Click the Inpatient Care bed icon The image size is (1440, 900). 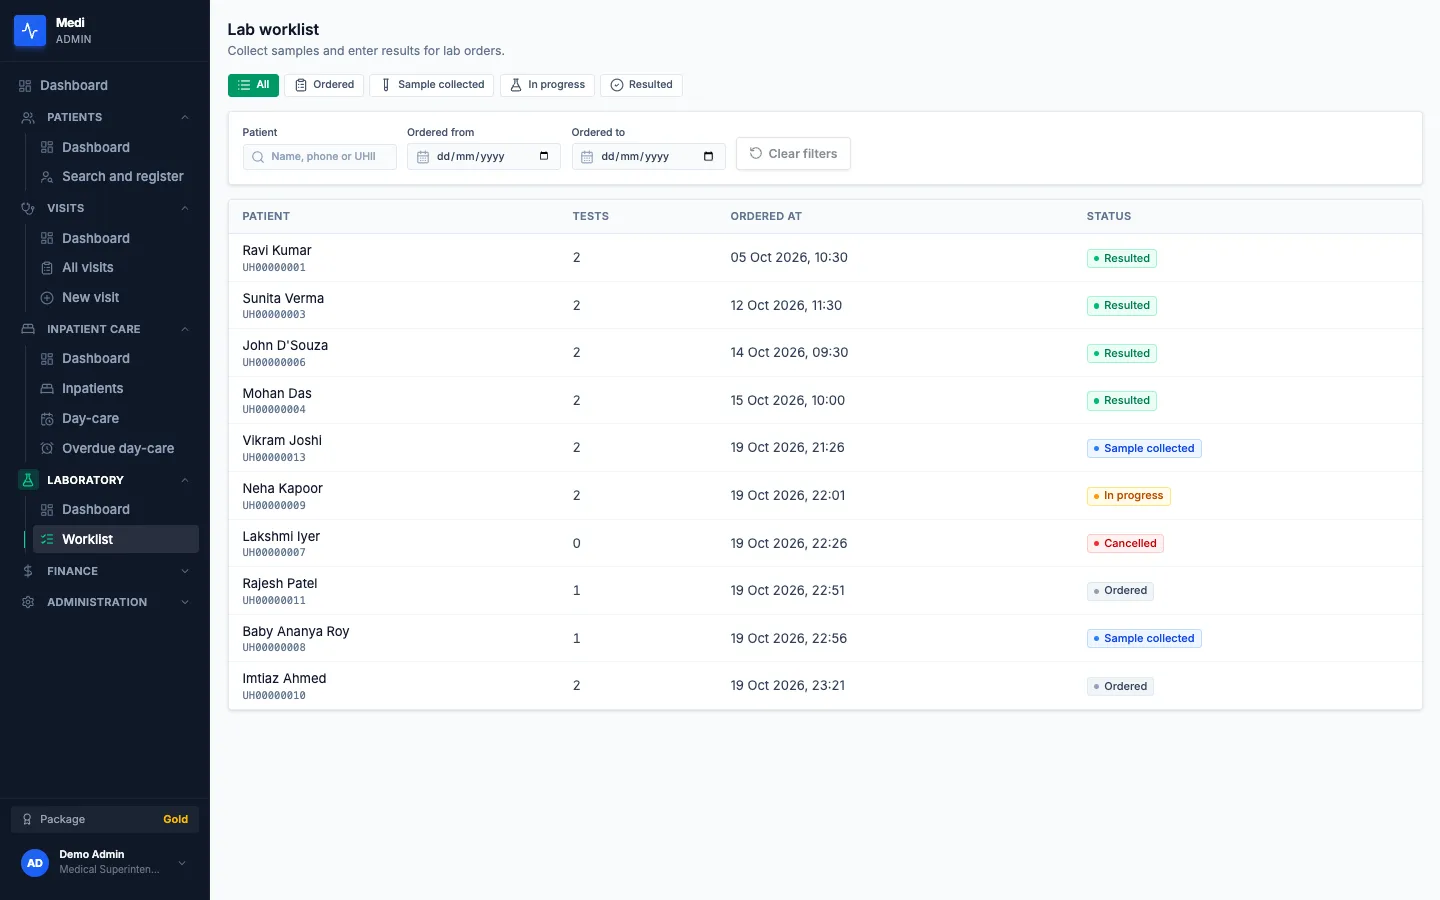28,329
